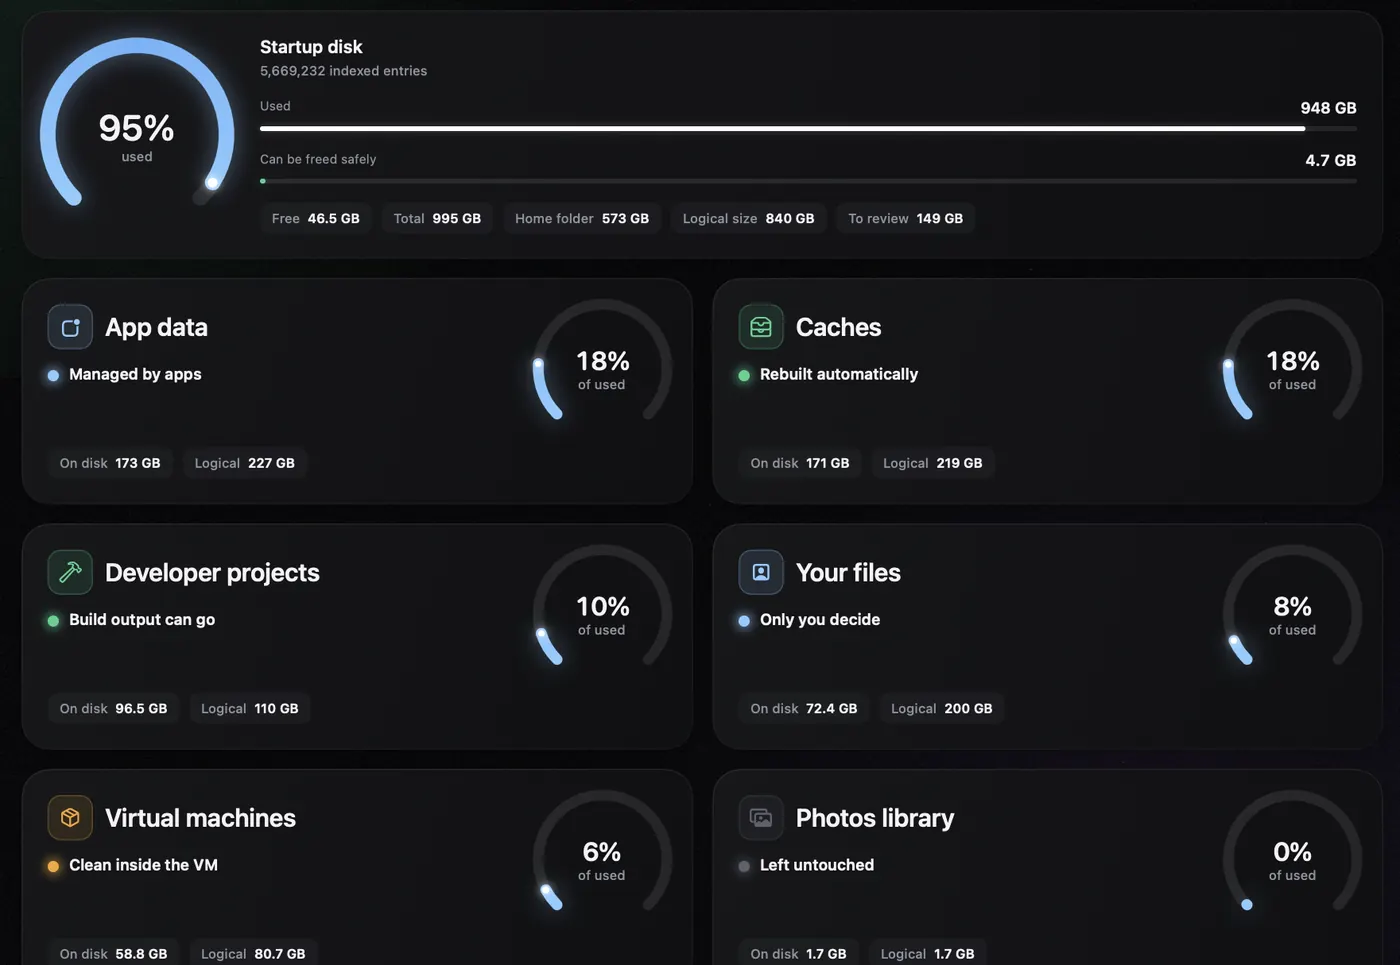Click the Virtual machines cube icon
Screen dimensions: 1400x965
pyautogui.click(x=70, y=818)
